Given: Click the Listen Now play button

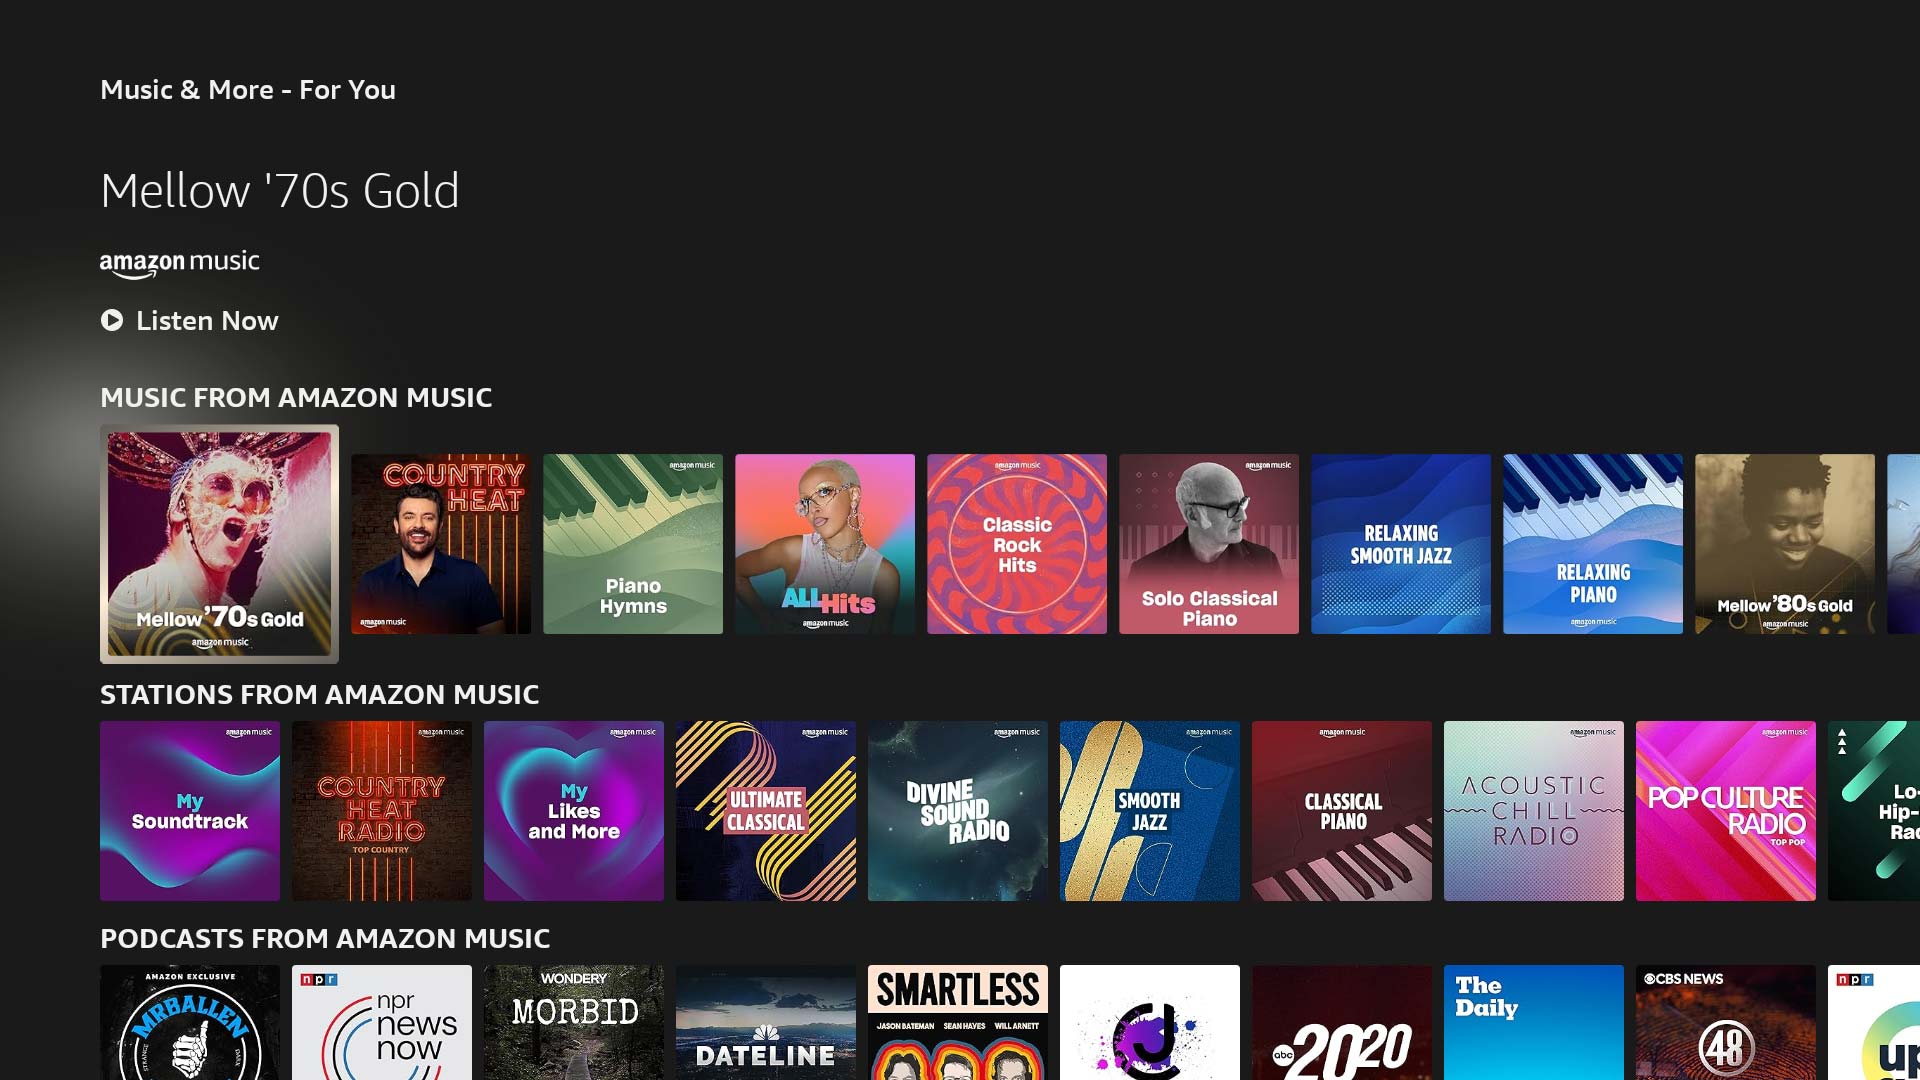Looking at the screenshot, I should (x=189, y=320).
